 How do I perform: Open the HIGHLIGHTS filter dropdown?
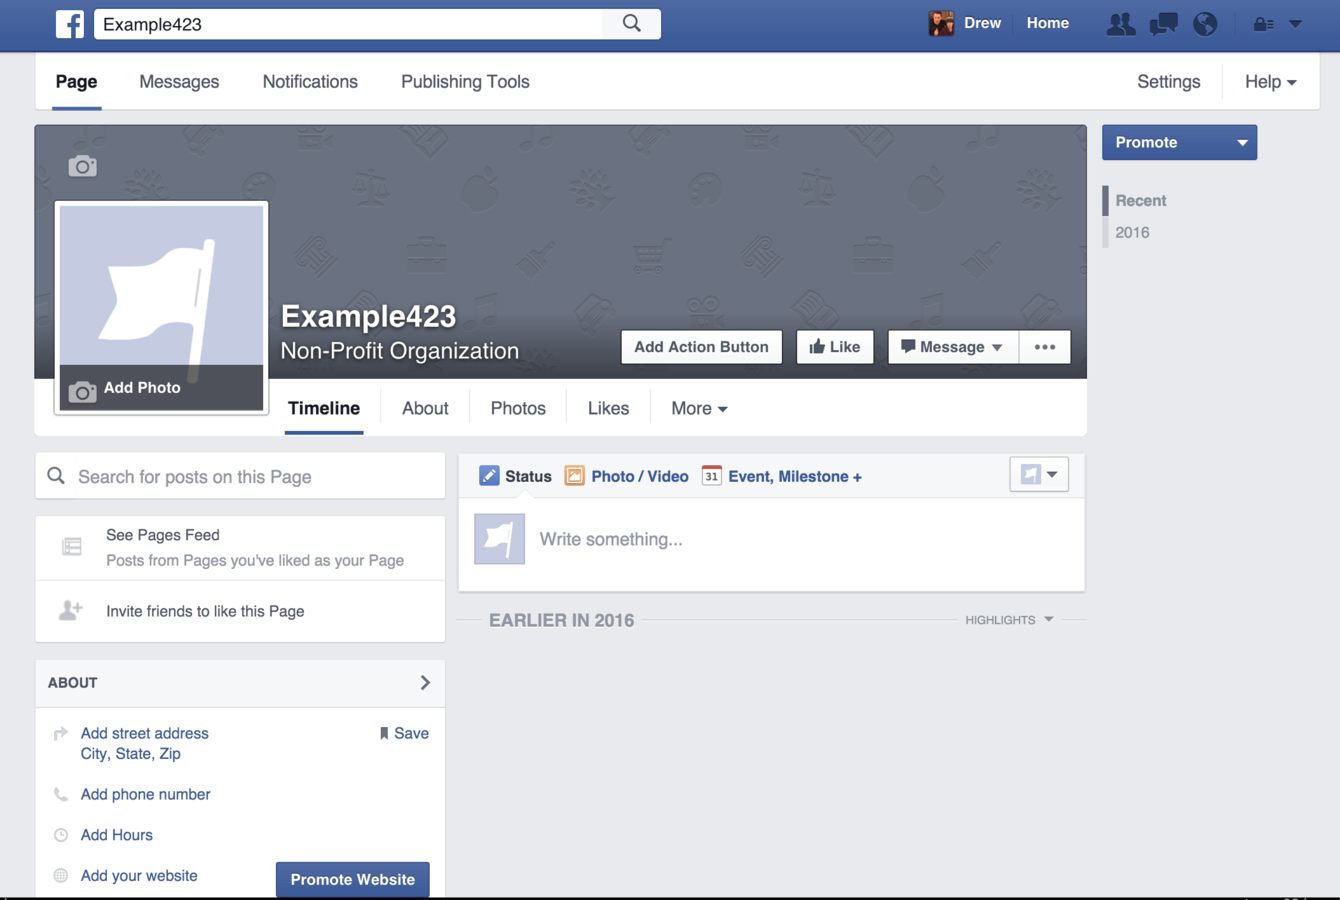point(1009,620)
